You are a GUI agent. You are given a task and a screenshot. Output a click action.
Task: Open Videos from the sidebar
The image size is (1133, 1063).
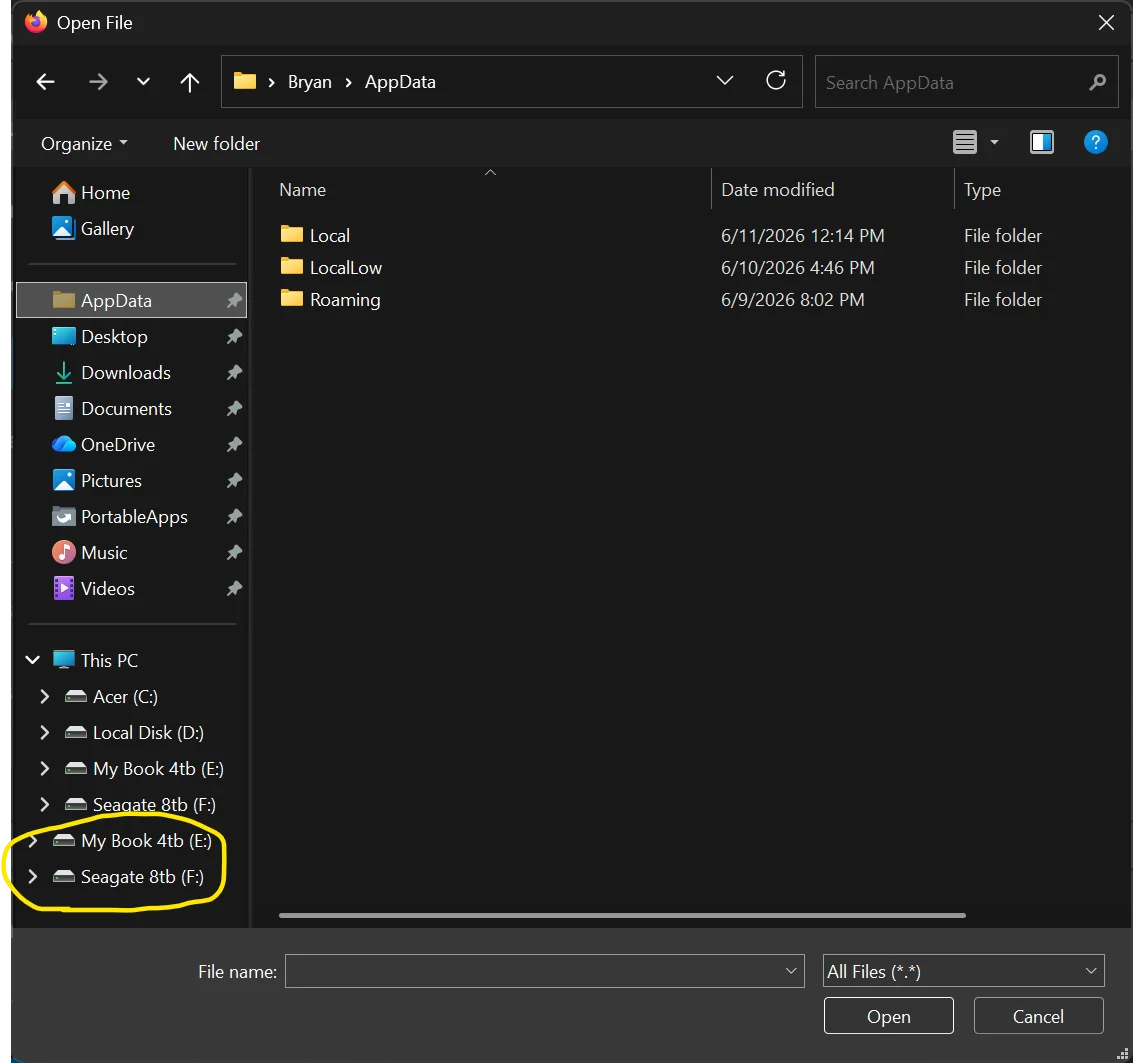[x=93, y=590]
